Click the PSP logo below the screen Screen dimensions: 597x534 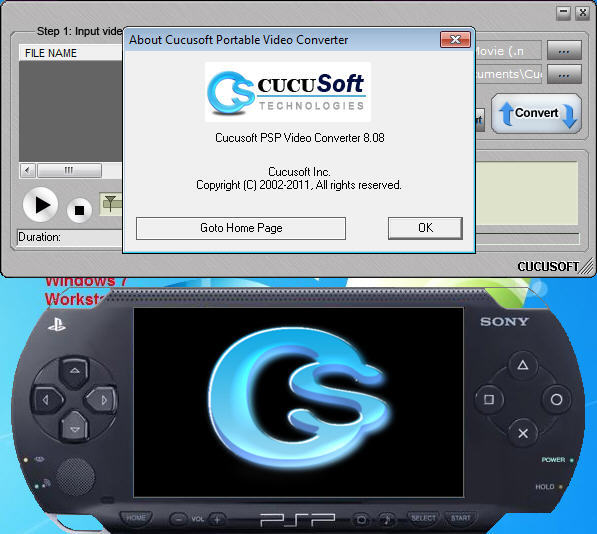[298, 520]
